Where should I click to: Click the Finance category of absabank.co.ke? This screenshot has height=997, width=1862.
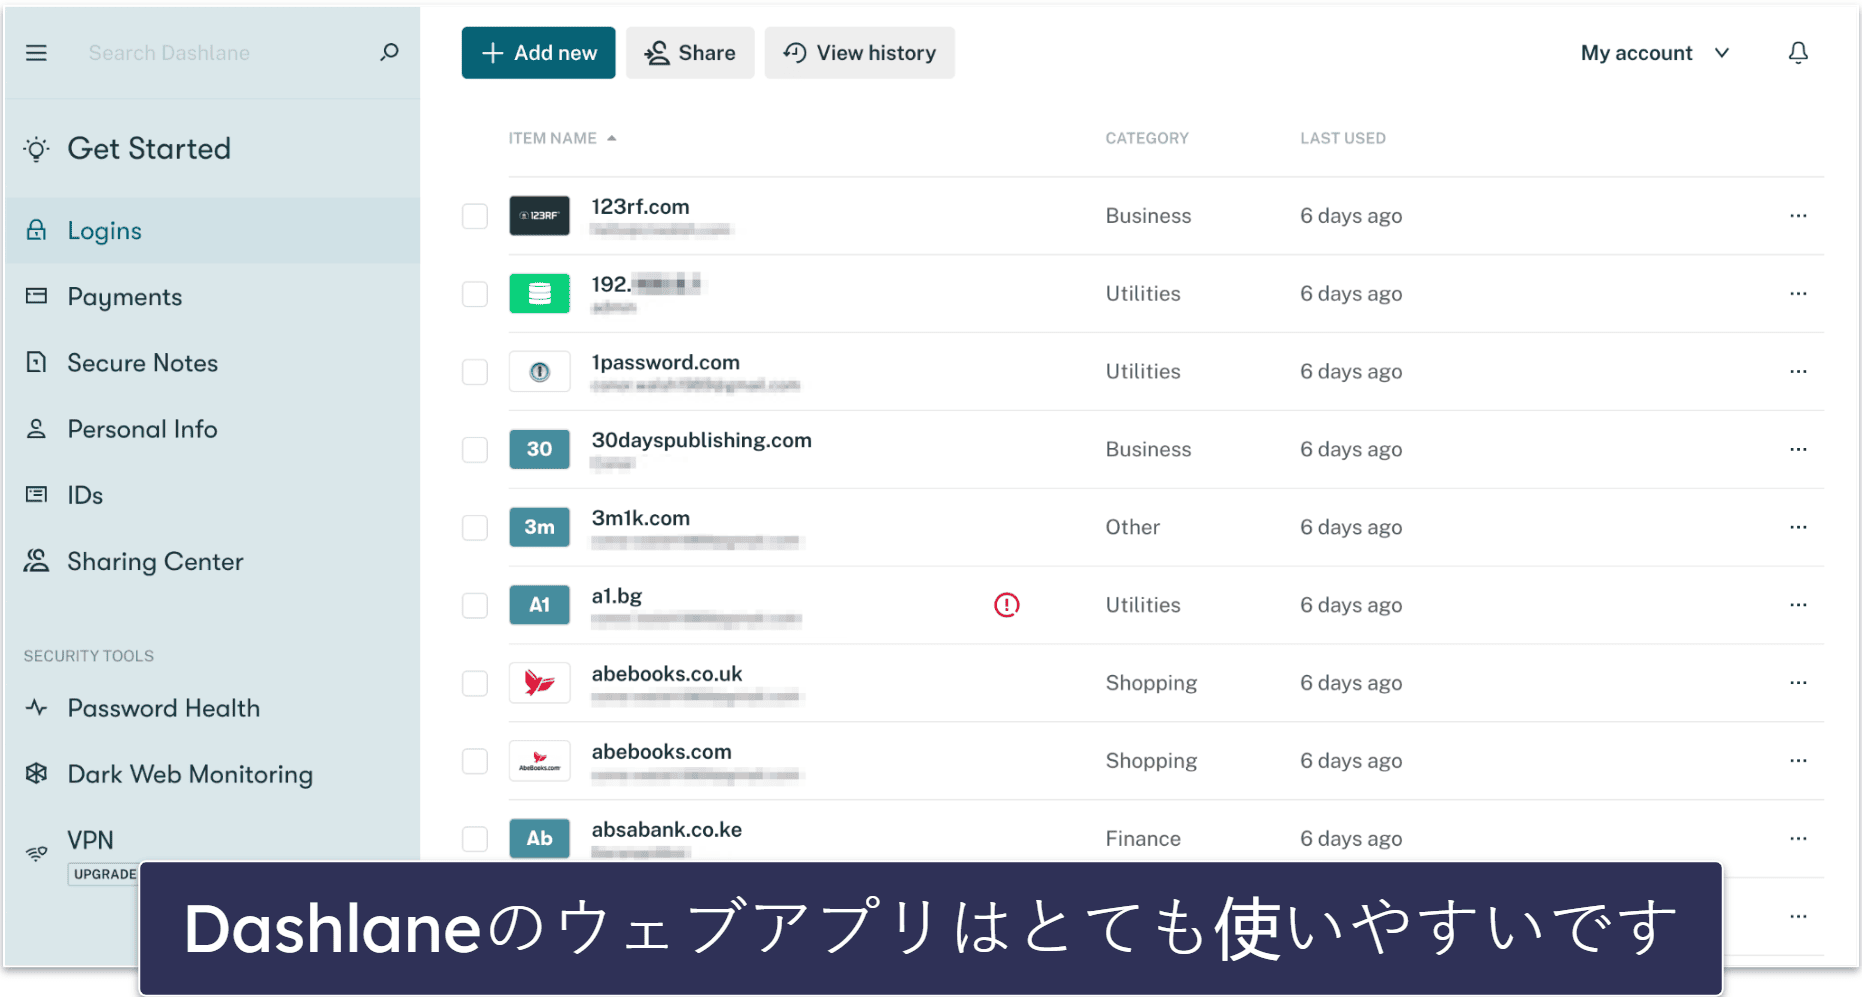pyautogui.click(x=1143, y=839)
